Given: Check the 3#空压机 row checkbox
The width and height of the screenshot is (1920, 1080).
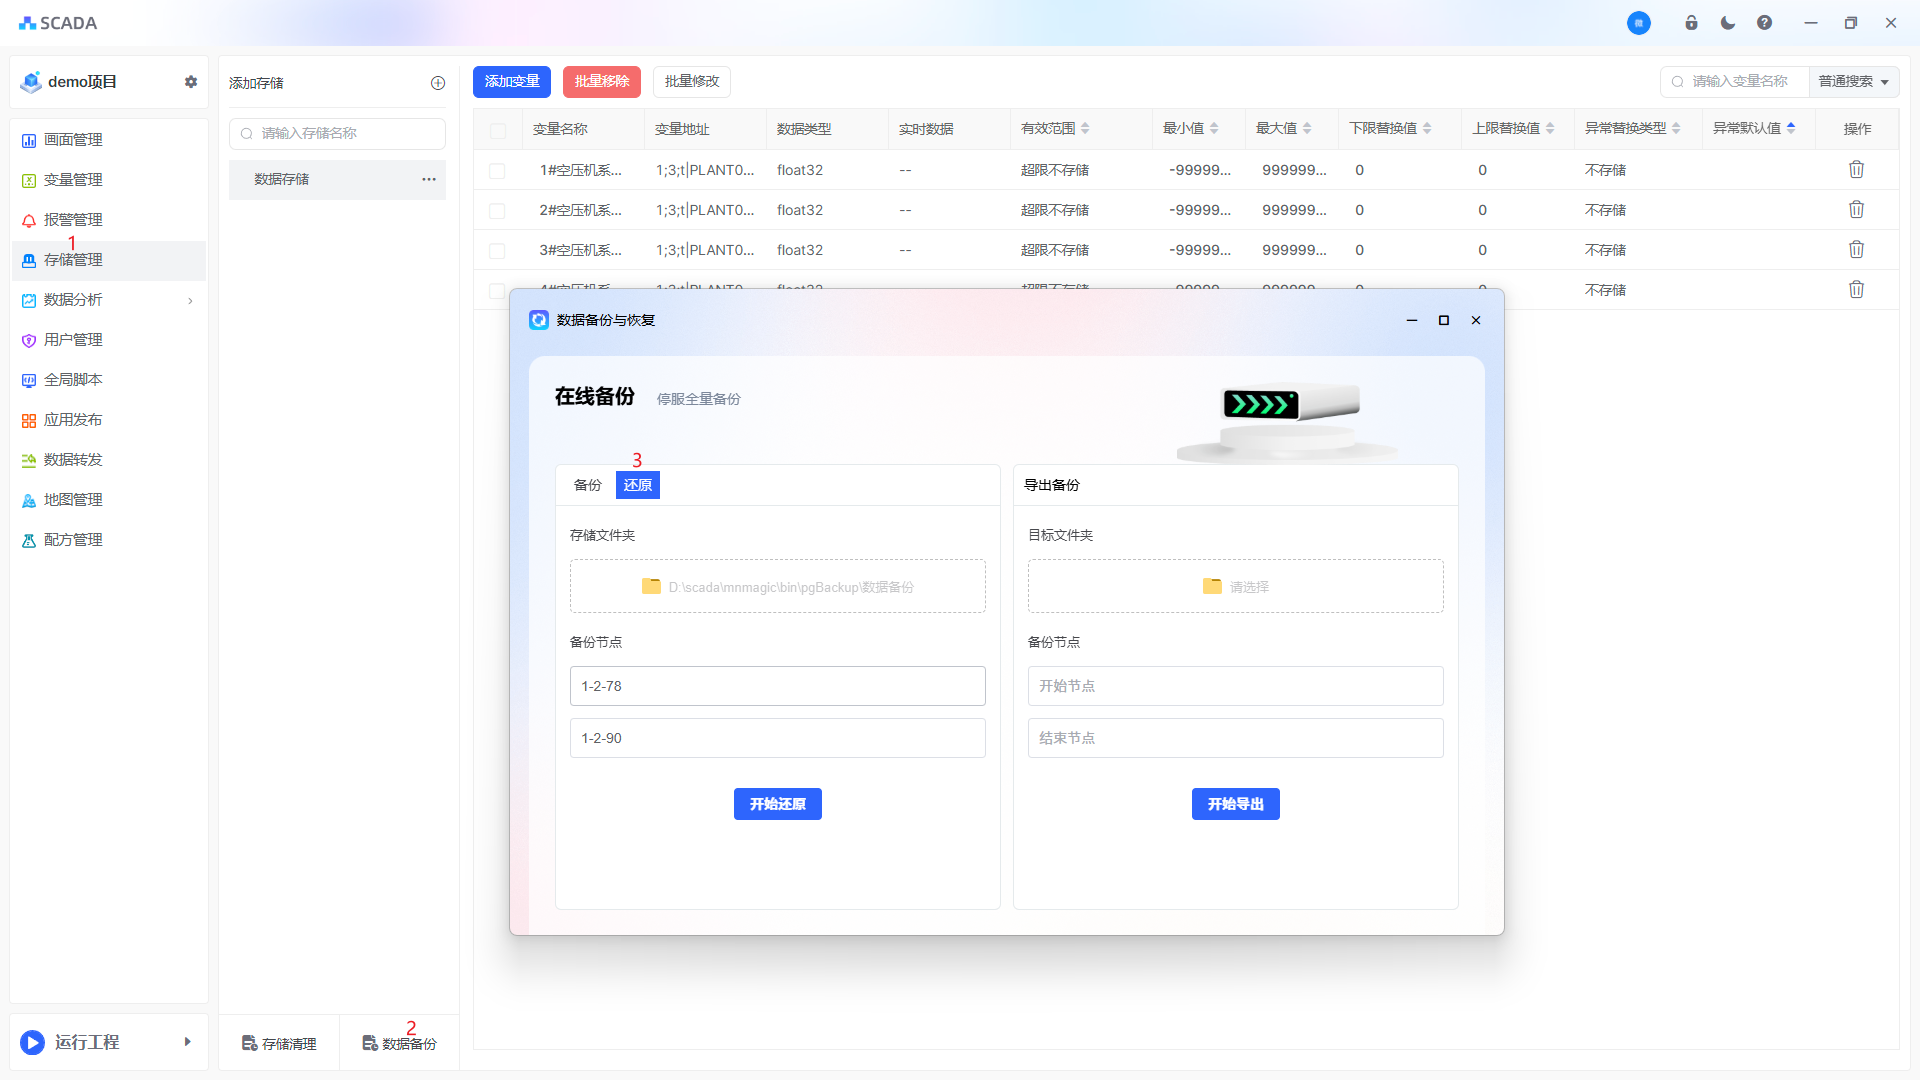Looking at the screenshot, I should [x=497, y=251].
